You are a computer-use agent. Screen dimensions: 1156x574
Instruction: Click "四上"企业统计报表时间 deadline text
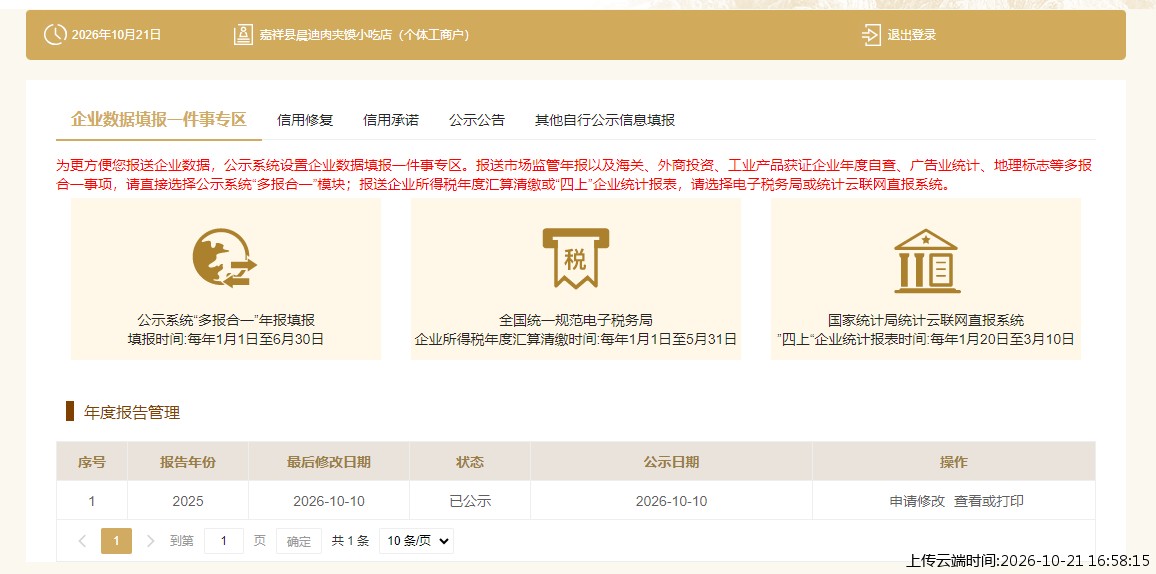926,340
